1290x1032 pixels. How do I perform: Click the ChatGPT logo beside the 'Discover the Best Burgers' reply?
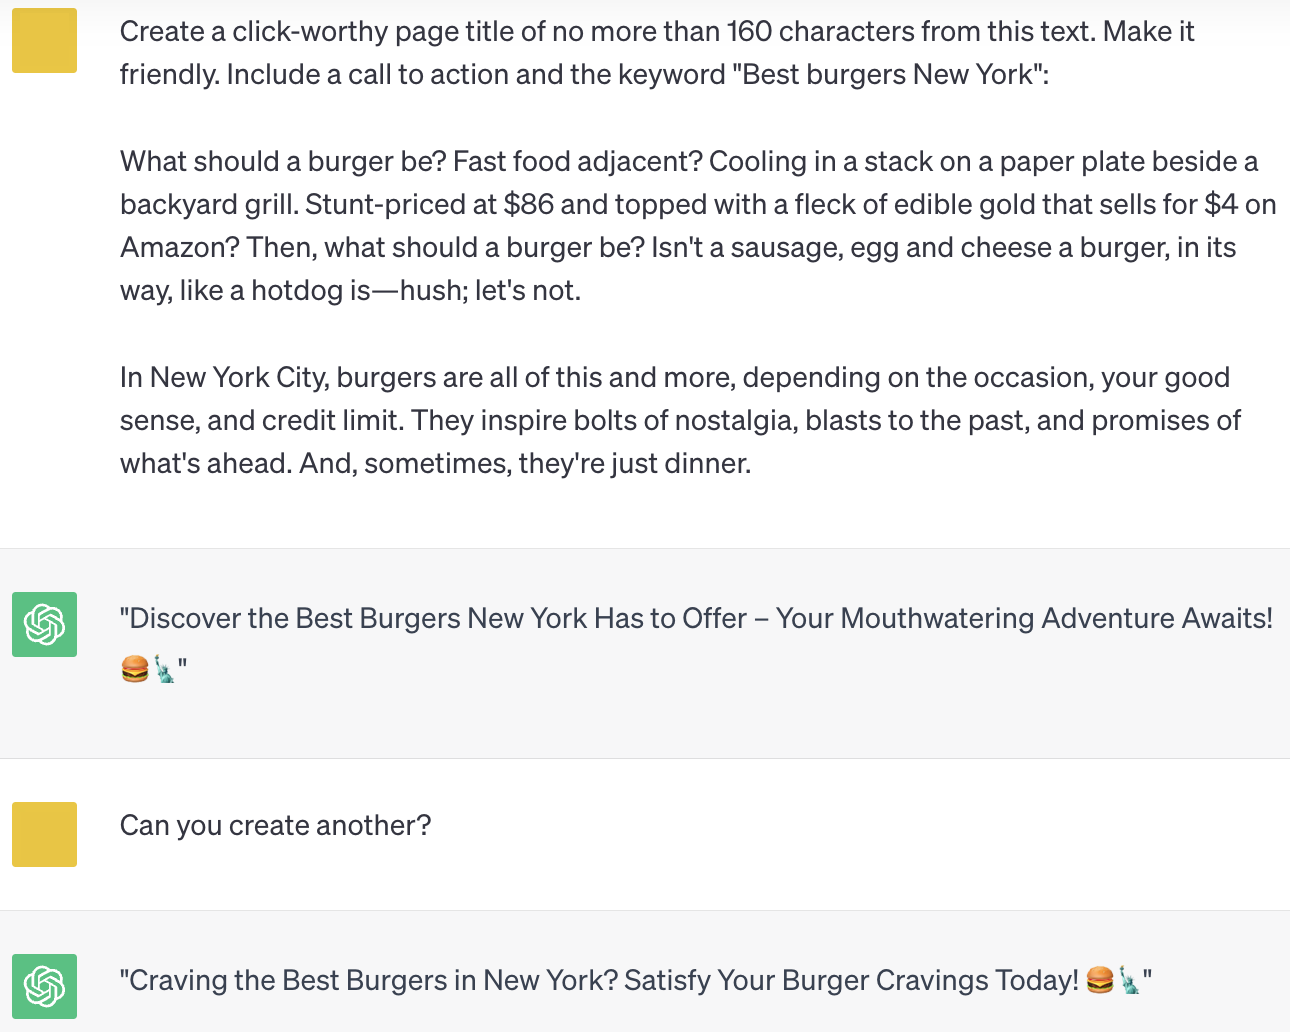click(x=44, y=625)
